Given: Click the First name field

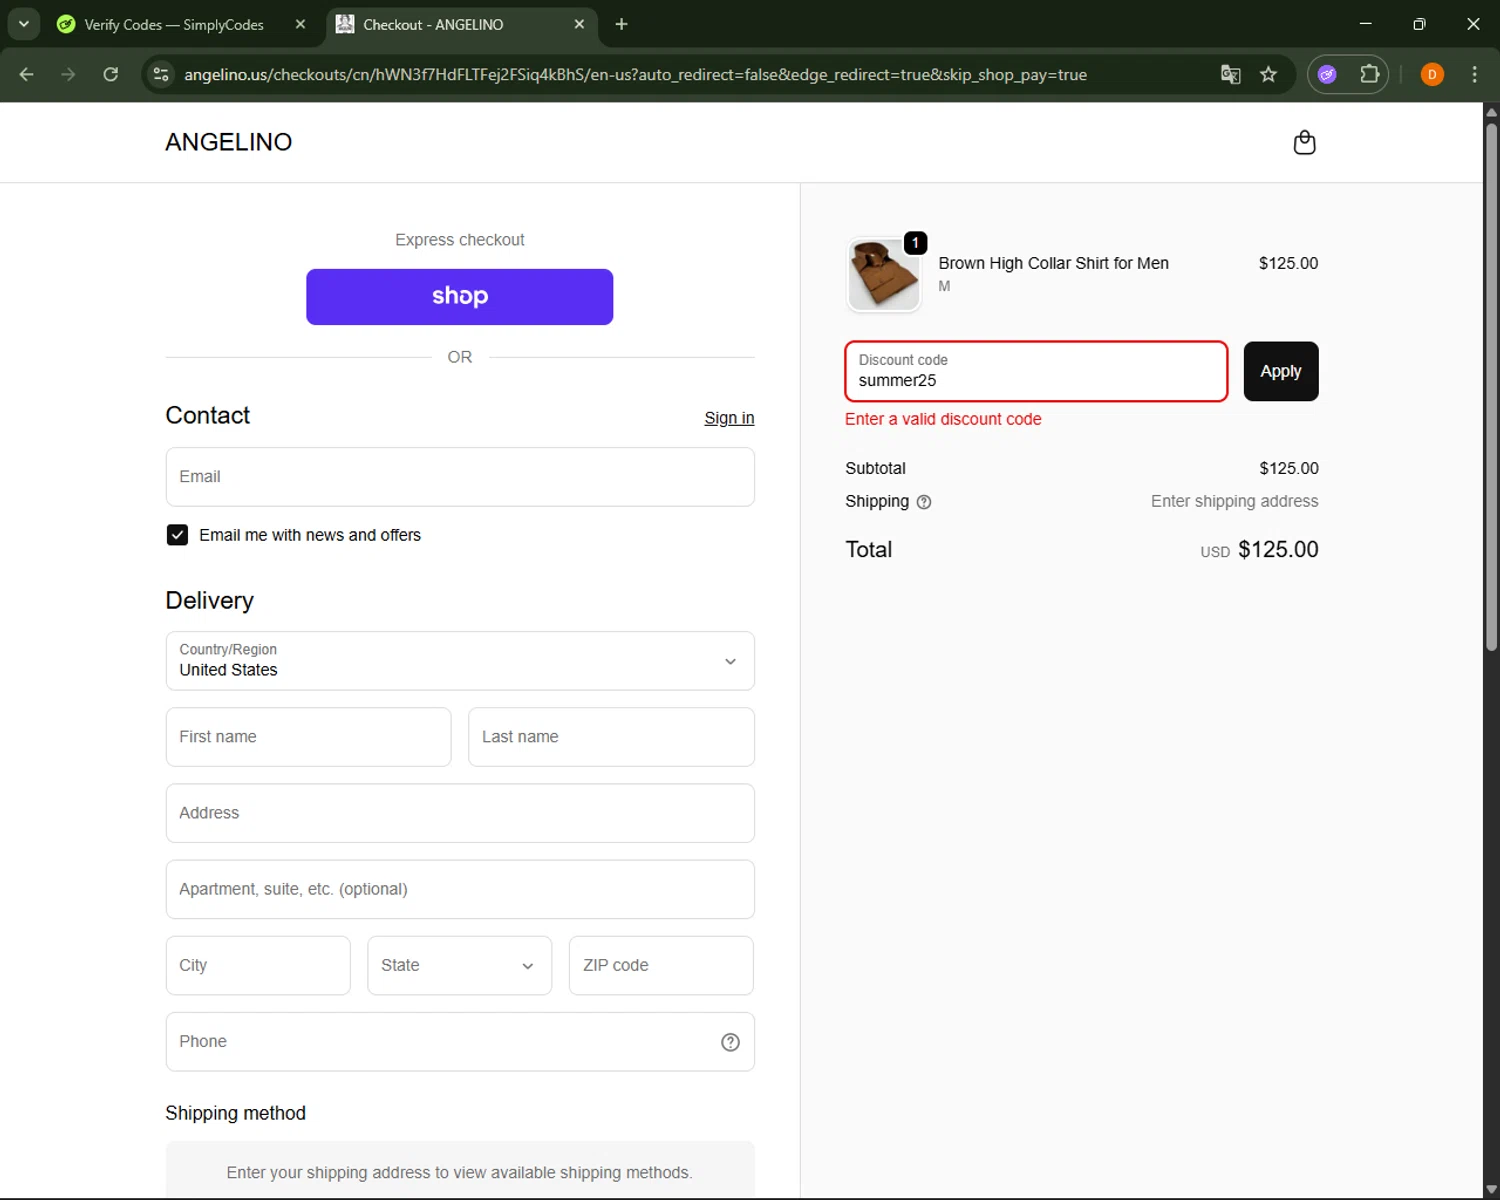Looking at the screenshot, I should (308, 737).
